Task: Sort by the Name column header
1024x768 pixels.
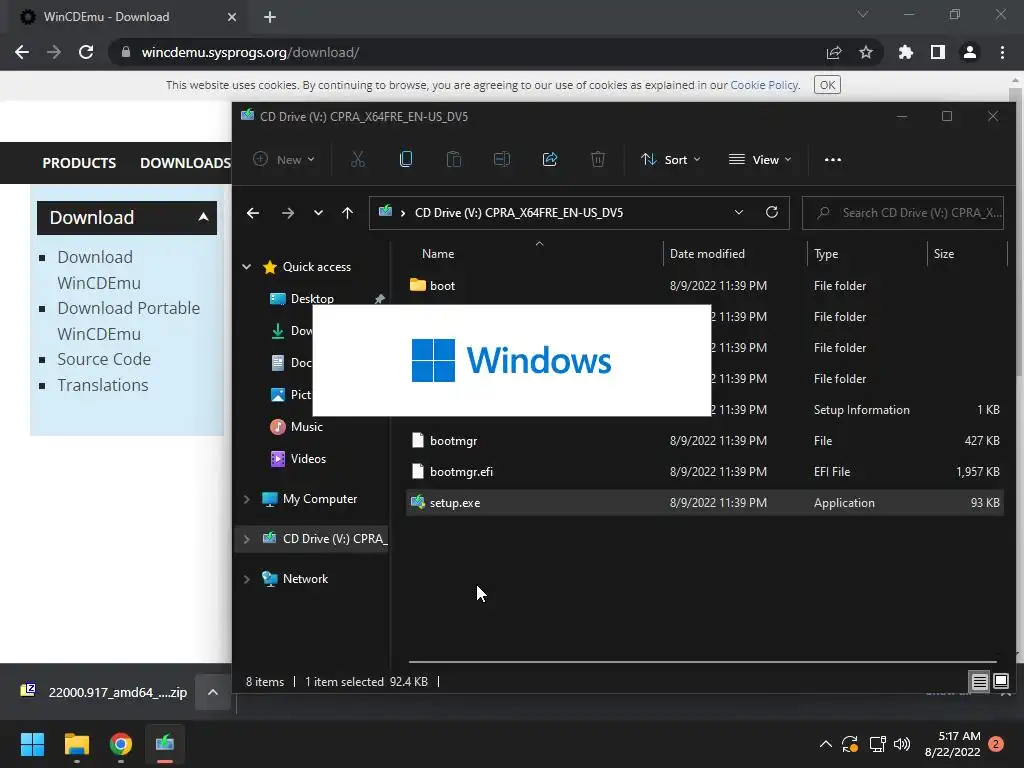Action: point(438,254)
